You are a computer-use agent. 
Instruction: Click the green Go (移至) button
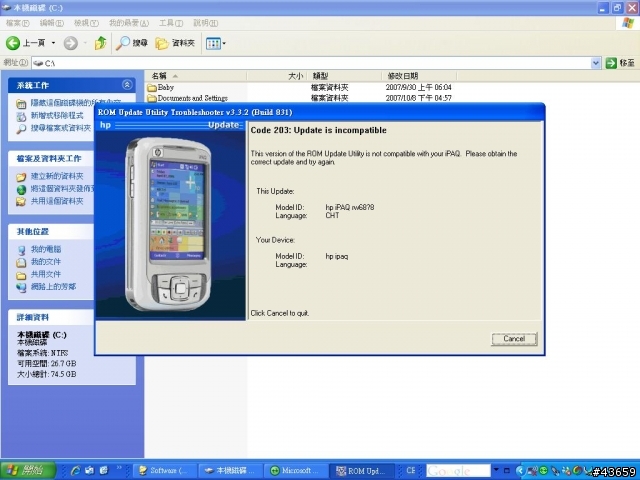[620, 63]
